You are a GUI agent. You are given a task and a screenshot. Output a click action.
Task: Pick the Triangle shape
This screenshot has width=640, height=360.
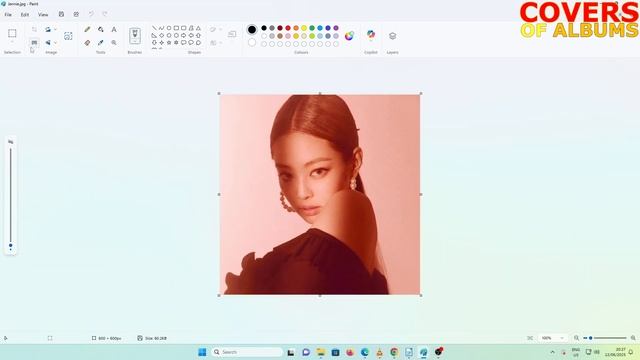click(x=198, y=28)
